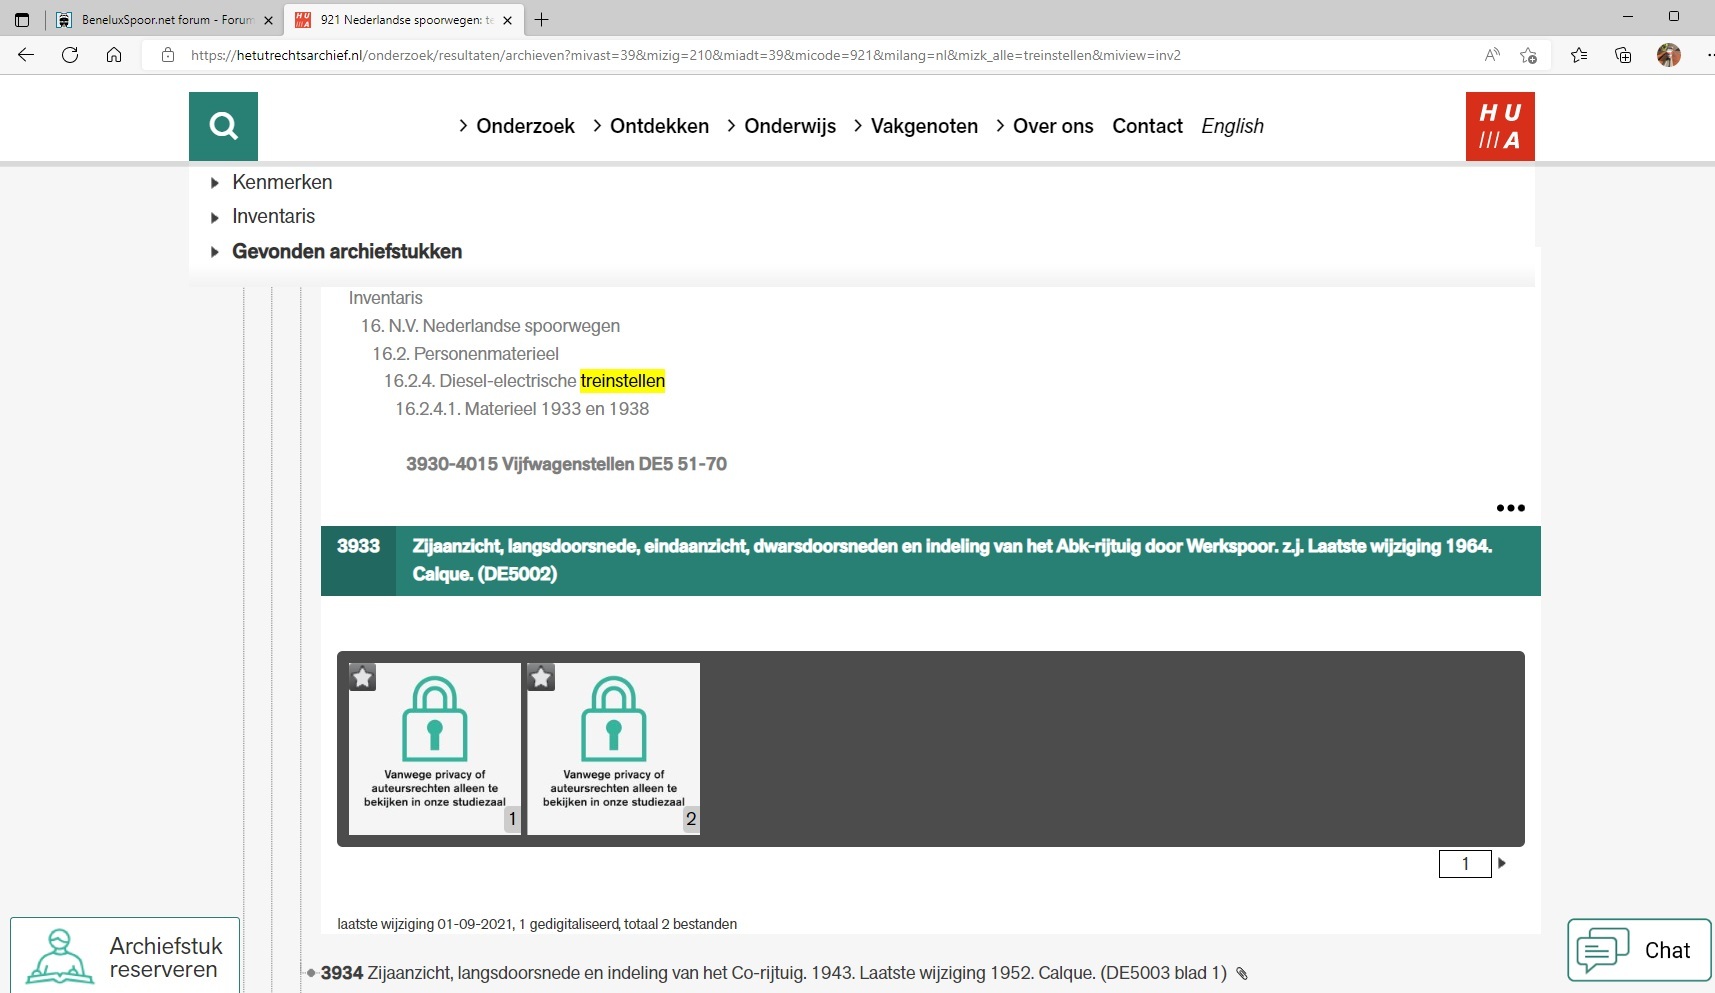Go to the next thumbnail page arrow
Viewport: 1715px width, 993px height.
click(1502, 863)
